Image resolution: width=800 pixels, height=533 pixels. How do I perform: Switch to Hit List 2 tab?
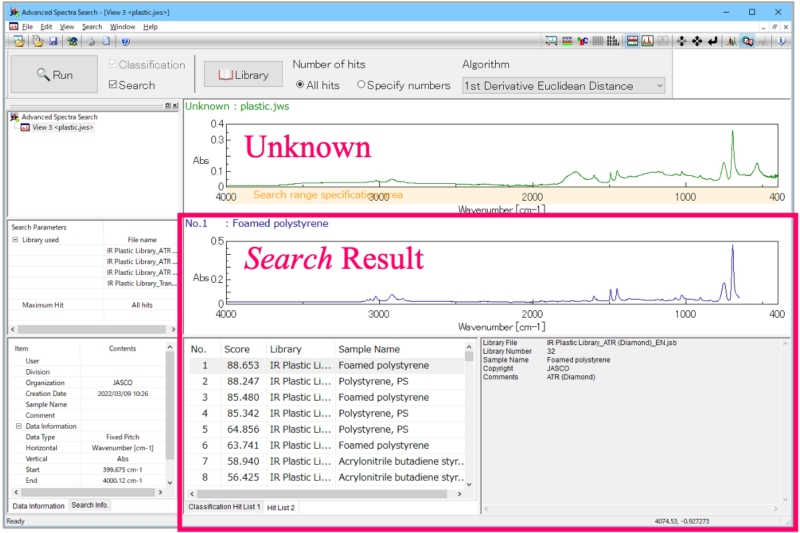point(281,507)
